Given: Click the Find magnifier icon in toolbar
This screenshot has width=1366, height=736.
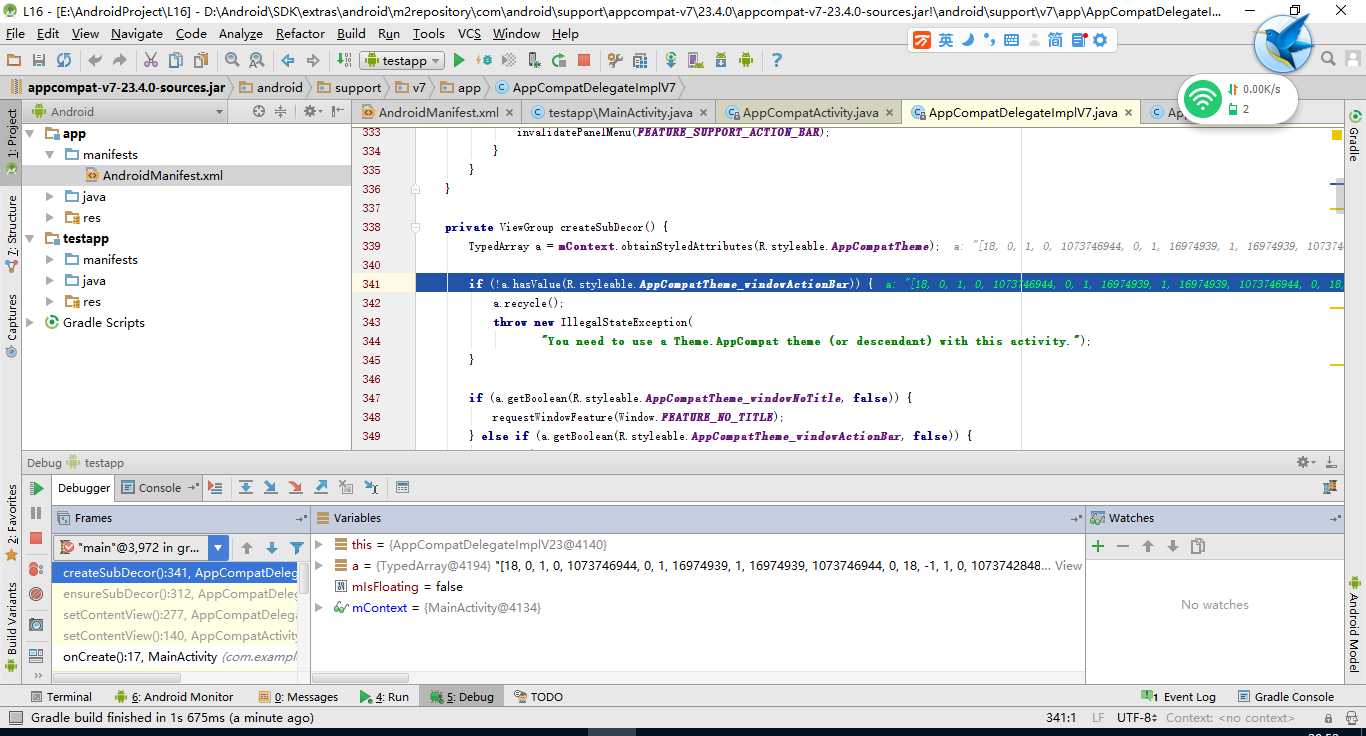Looking at the screenshot, I should click(x=230, y=60).
